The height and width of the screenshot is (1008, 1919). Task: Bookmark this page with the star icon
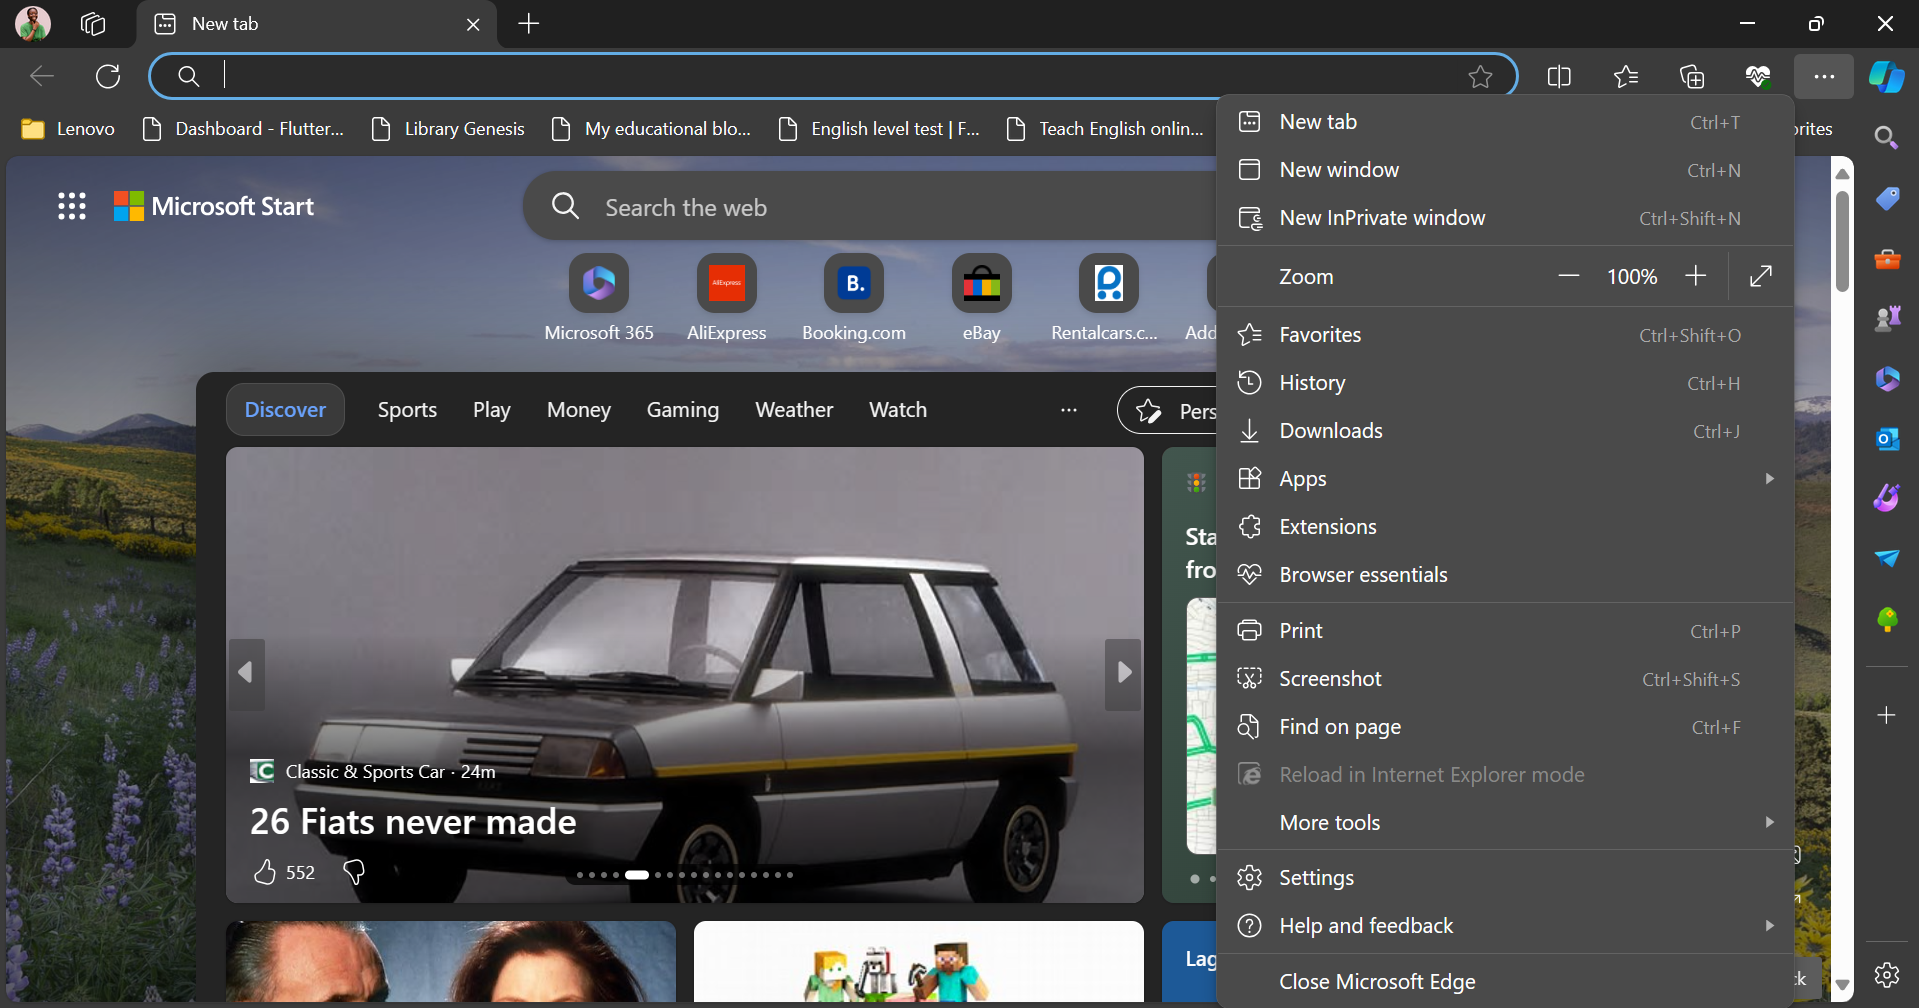coord(1481,76)
